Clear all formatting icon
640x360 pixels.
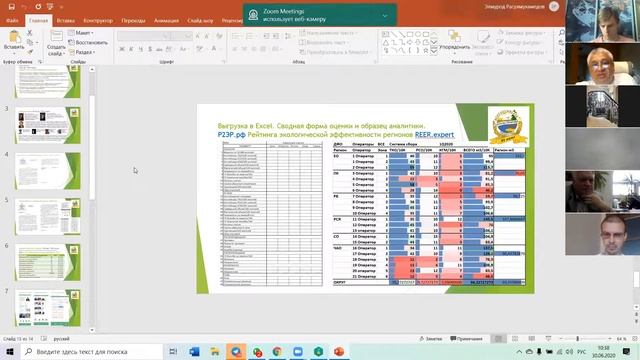click(220, 36)
